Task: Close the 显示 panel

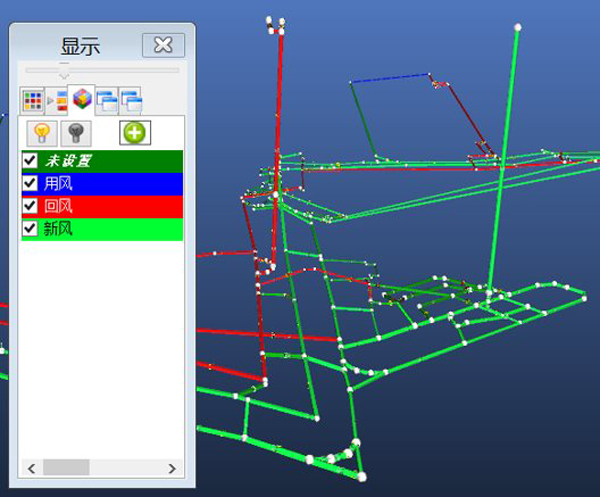Action: click(163, 45)
